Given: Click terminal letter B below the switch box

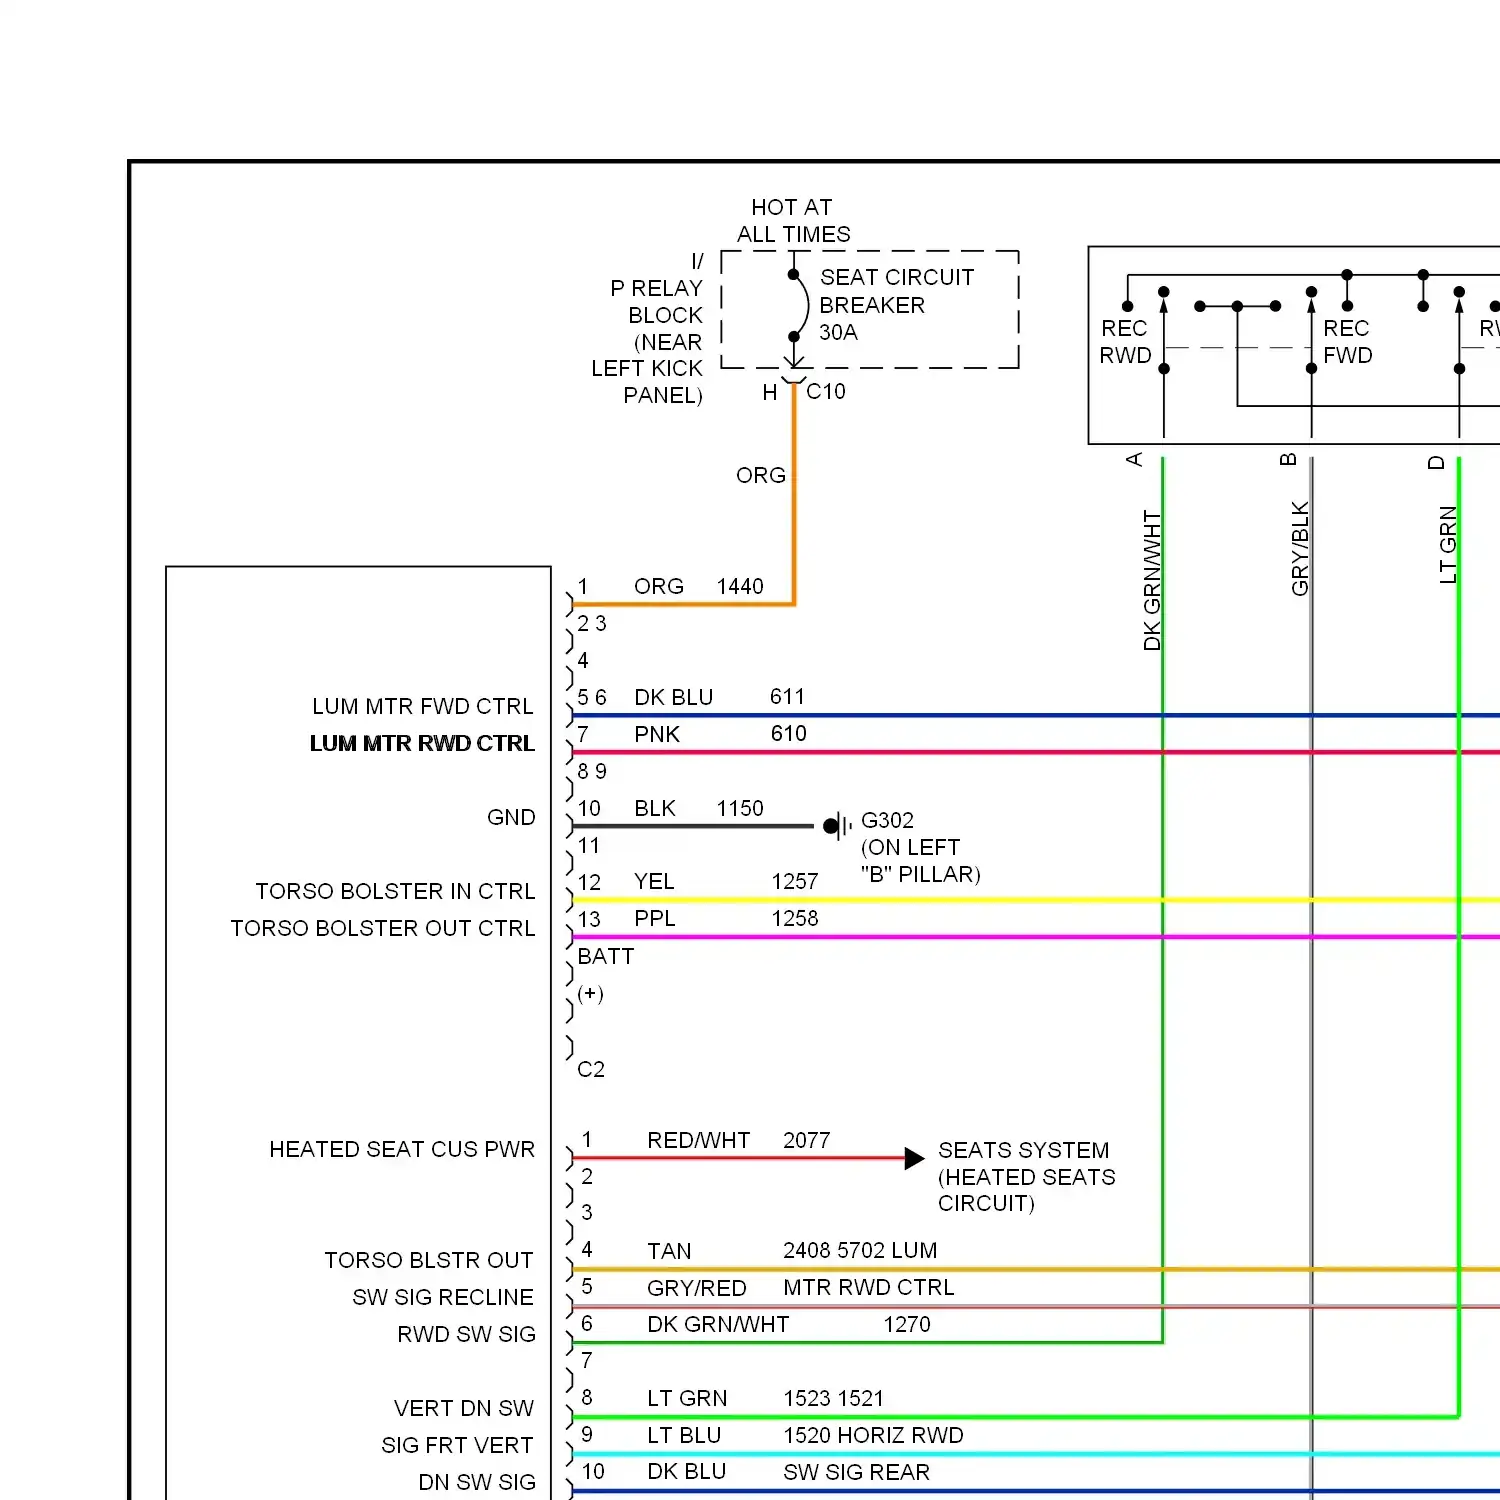Looking at the screenshot, I should click(x=1288, y=460).
